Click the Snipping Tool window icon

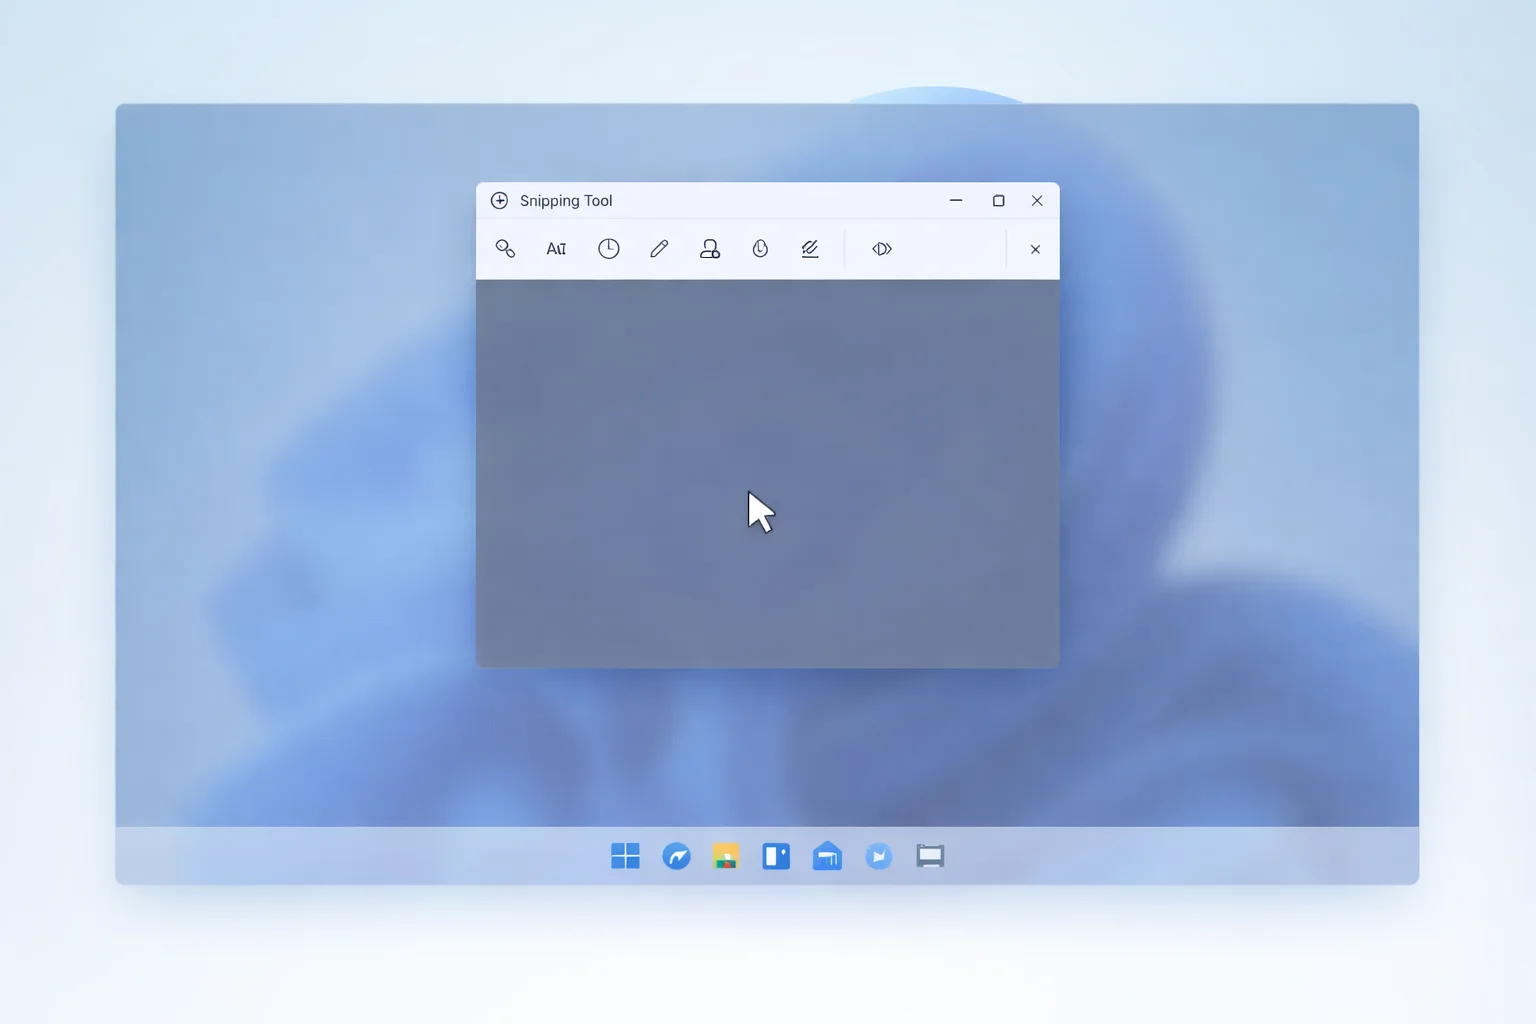pyautogui.click(x=499, y=200)
